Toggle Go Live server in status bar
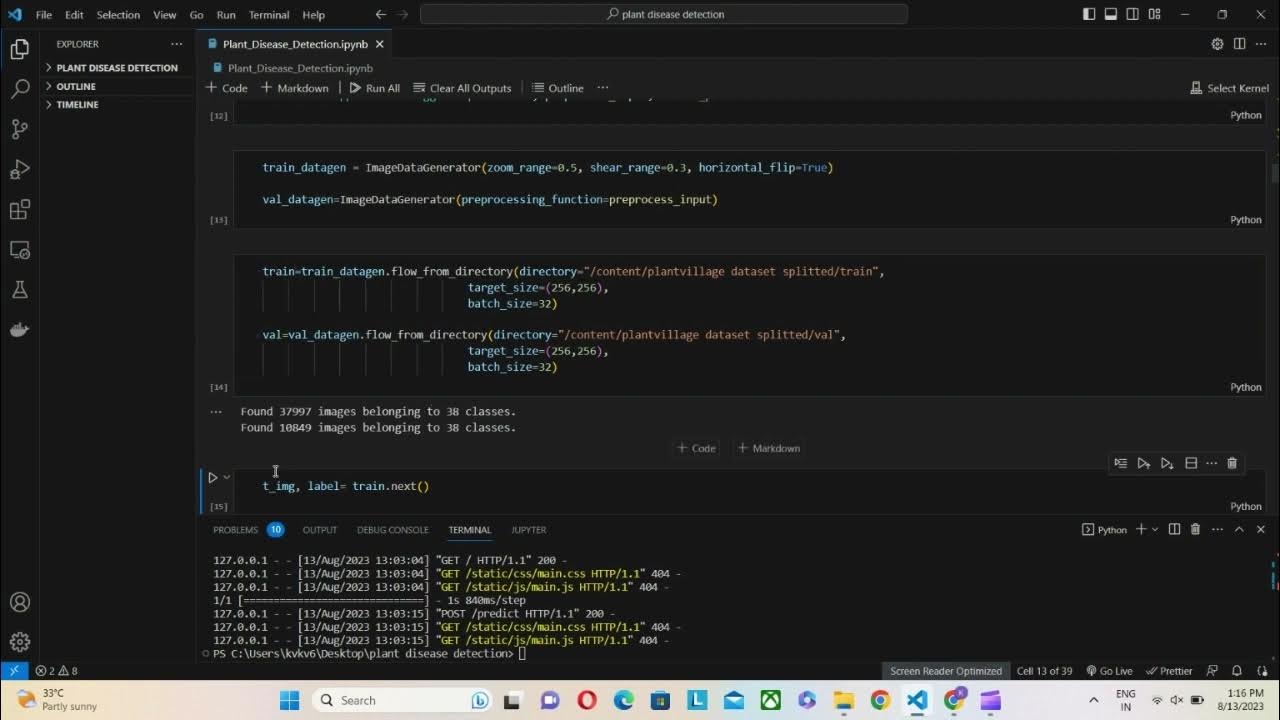Screen dimensions: 1280x720 click(1110, 671)
